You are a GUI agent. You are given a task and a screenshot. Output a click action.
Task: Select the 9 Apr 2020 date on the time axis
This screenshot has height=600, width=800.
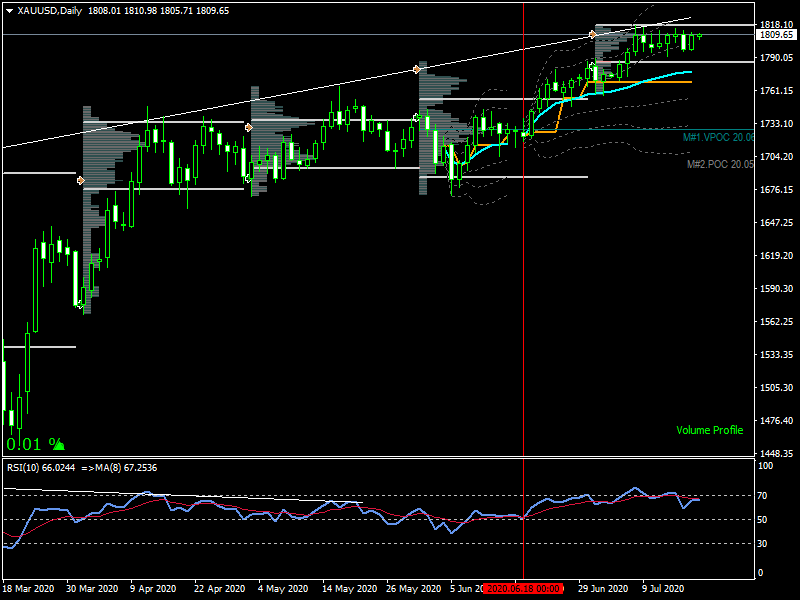(x=153, y=588)
